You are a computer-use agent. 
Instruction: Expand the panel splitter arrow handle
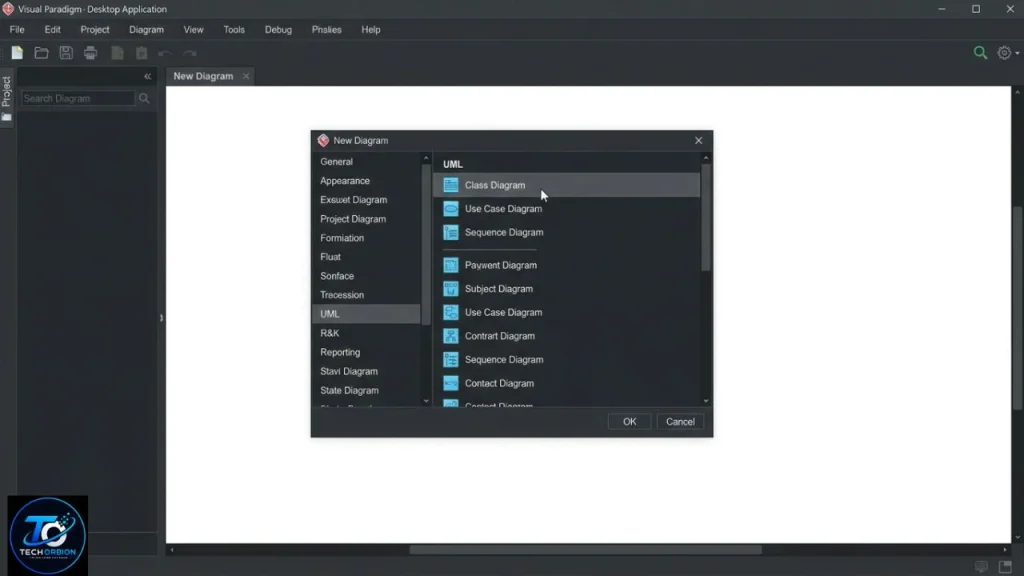[161, 318]
